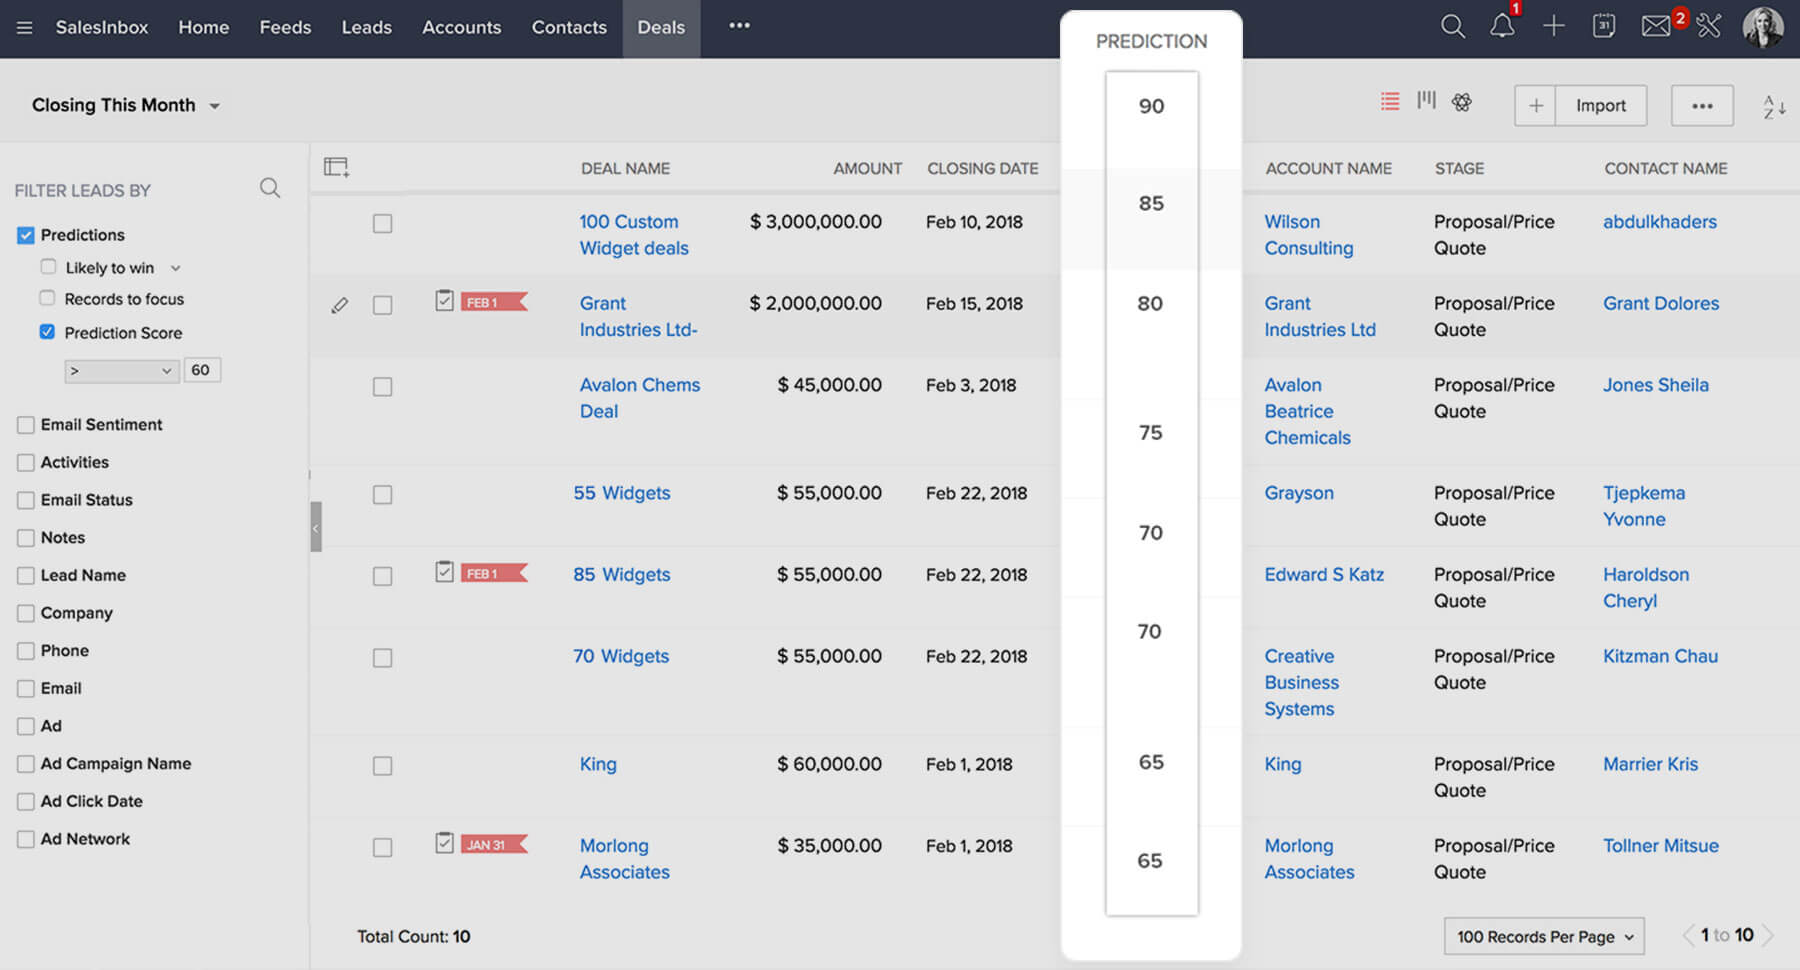Open the Accounts tab
The width and height of the screenshot is (1800, 970).
pyautogui.click(x=461, y=27)
